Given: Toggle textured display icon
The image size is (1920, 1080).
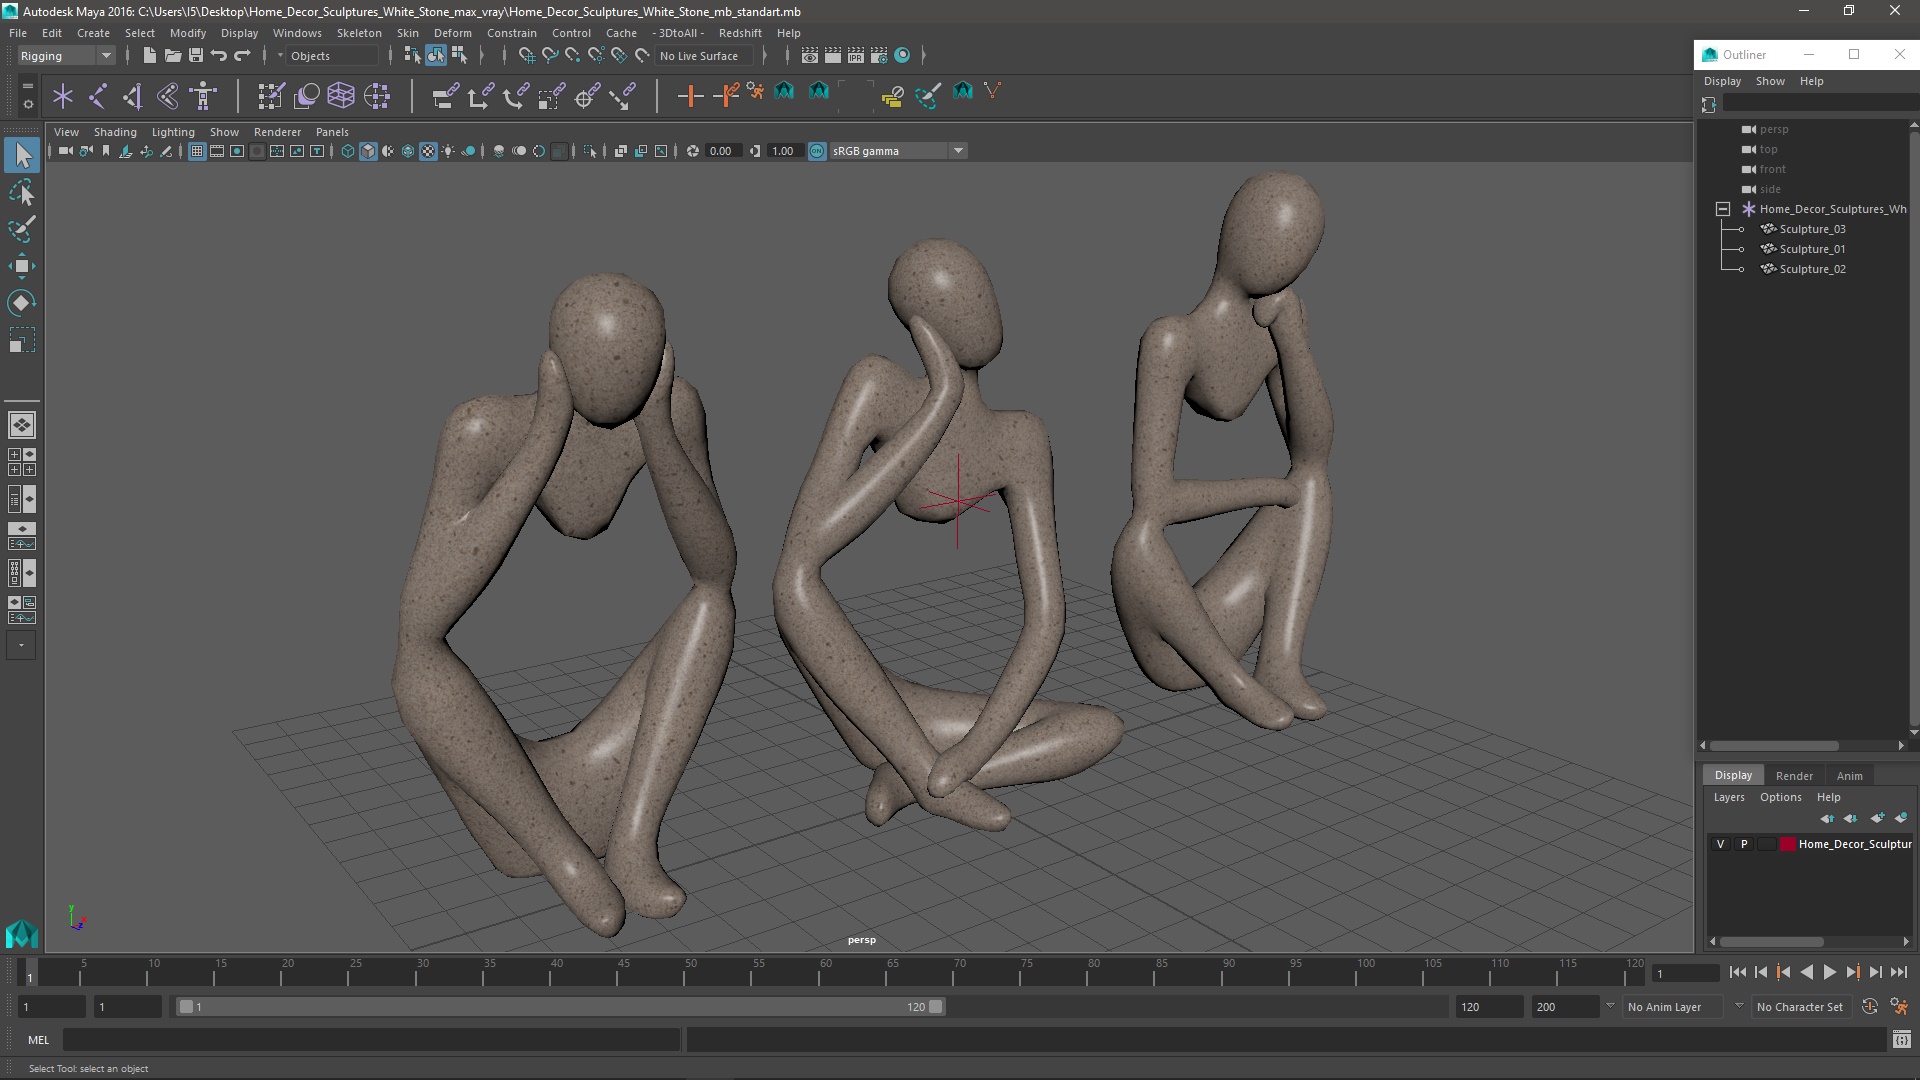Looking at the screenshot, I should [428, 151].
